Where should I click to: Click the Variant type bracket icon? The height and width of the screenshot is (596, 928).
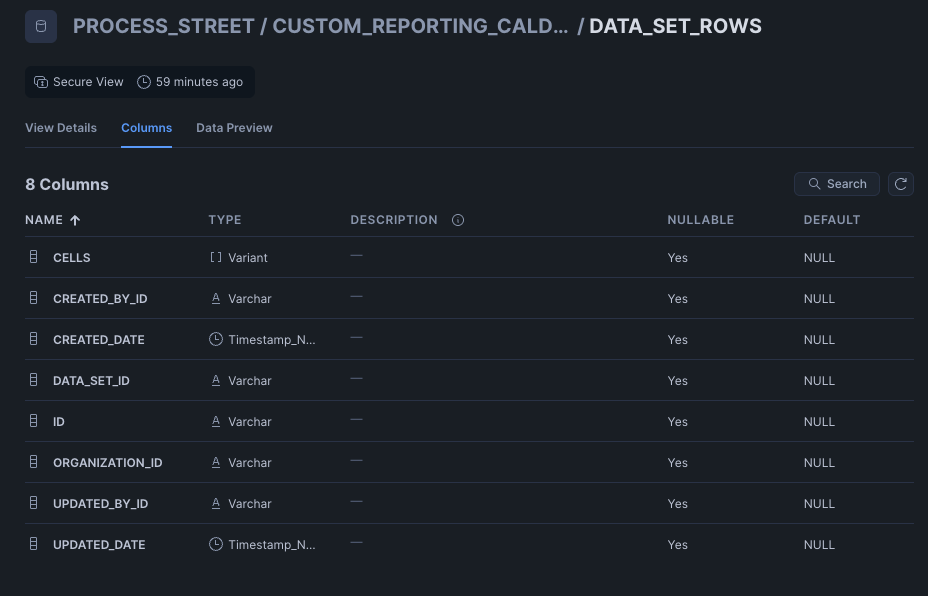click(216, 257)
